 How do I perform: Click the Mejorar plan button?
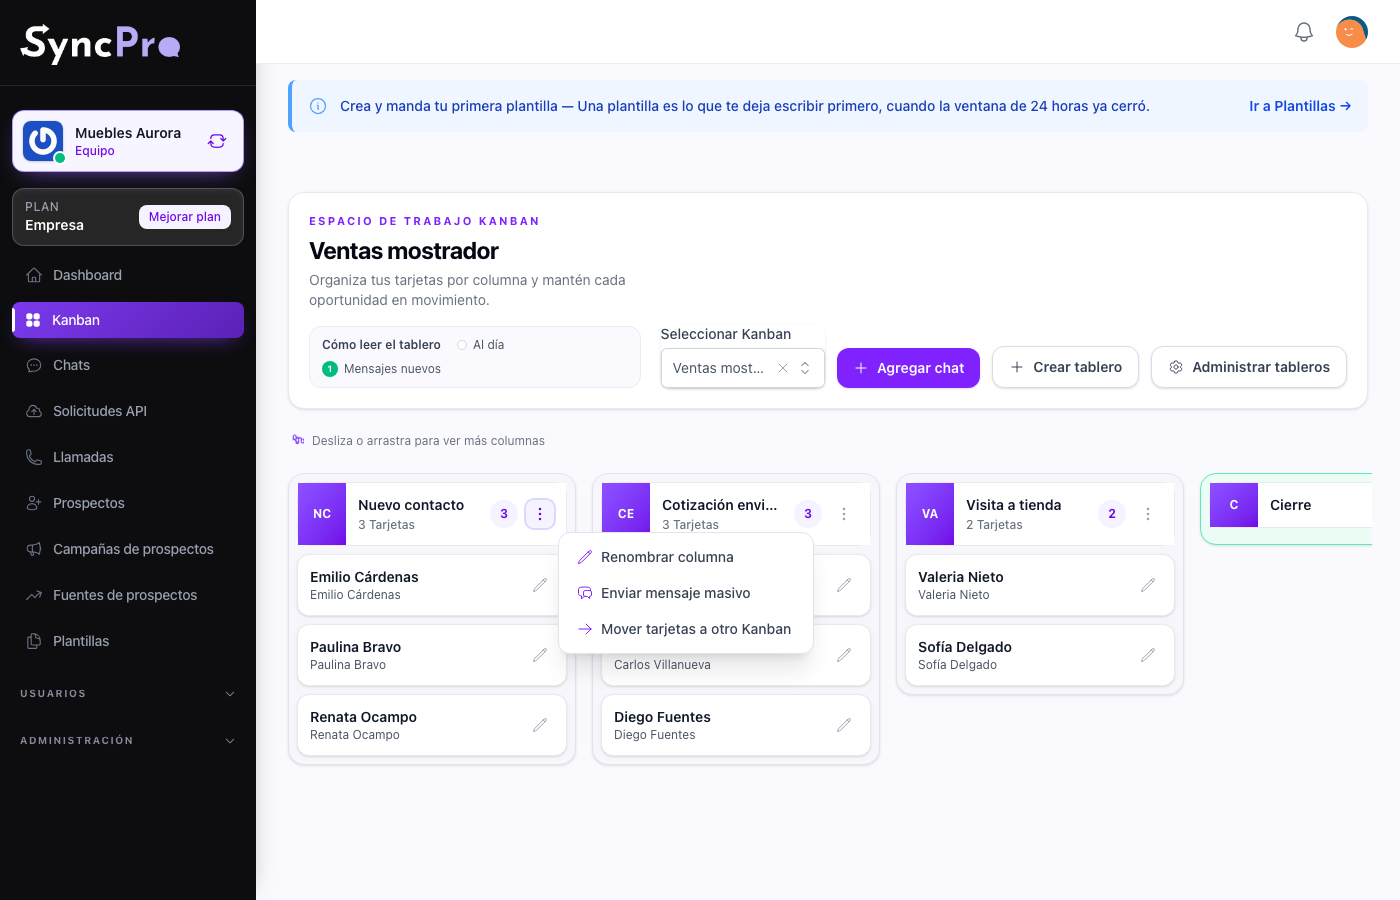tap(185, 217)
